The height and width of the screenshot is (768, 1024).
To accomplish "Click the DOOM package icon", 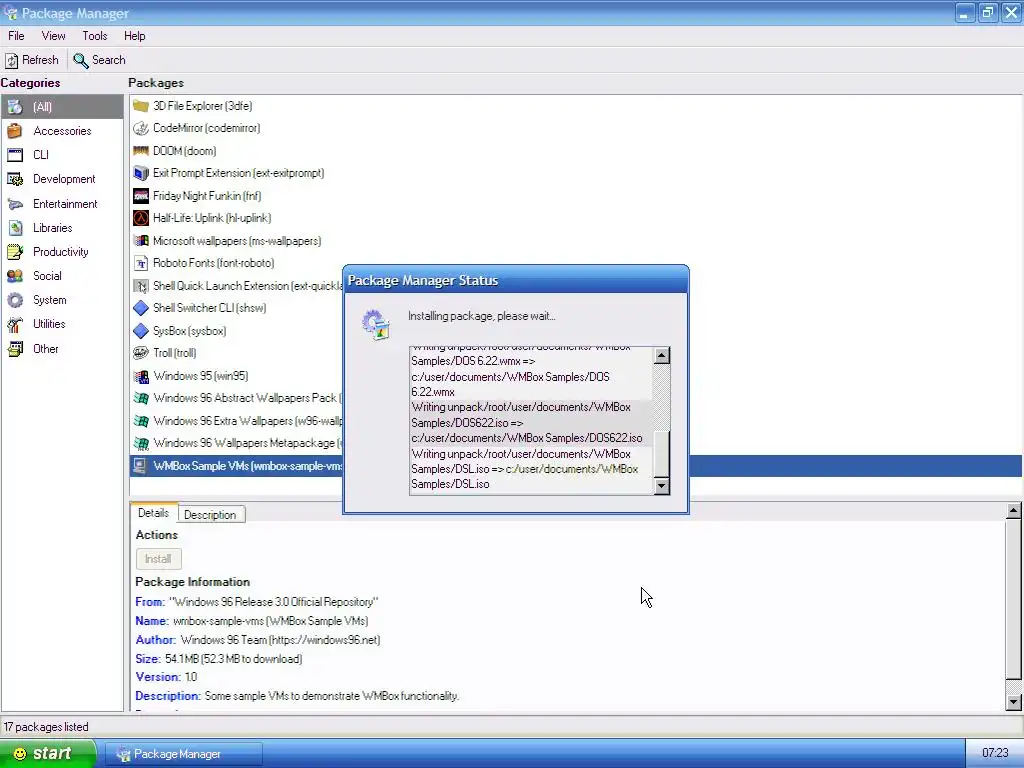I will click(141, 151).
